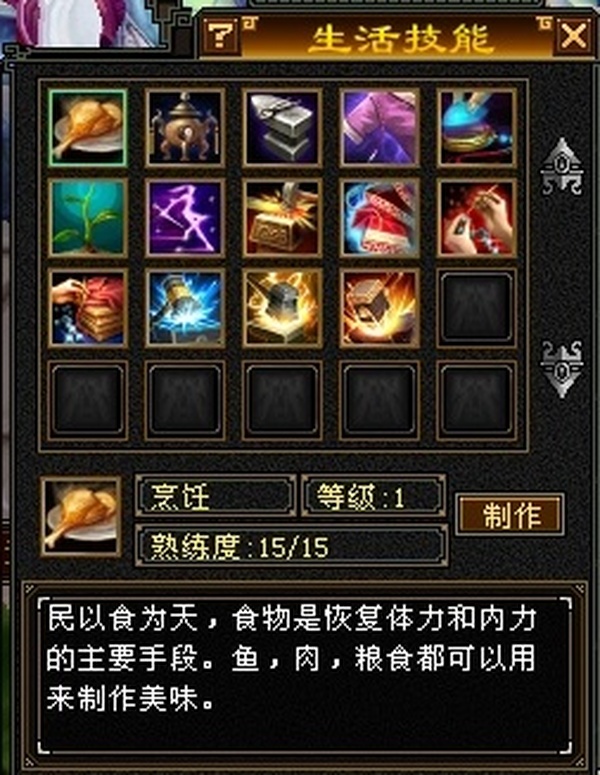This screenshot has width=600, height=775.
Task: Select the hands threading beads skill icon
Action: click(477, 218)
